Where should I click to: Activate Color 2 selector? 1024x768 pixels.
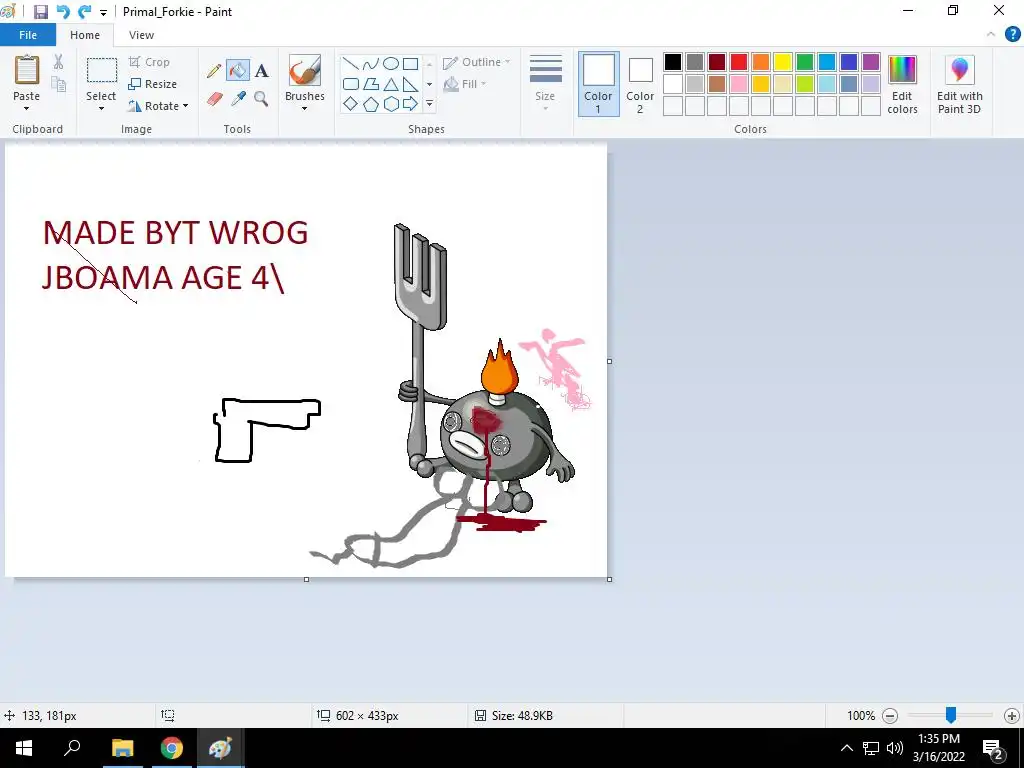pos(640,84)
